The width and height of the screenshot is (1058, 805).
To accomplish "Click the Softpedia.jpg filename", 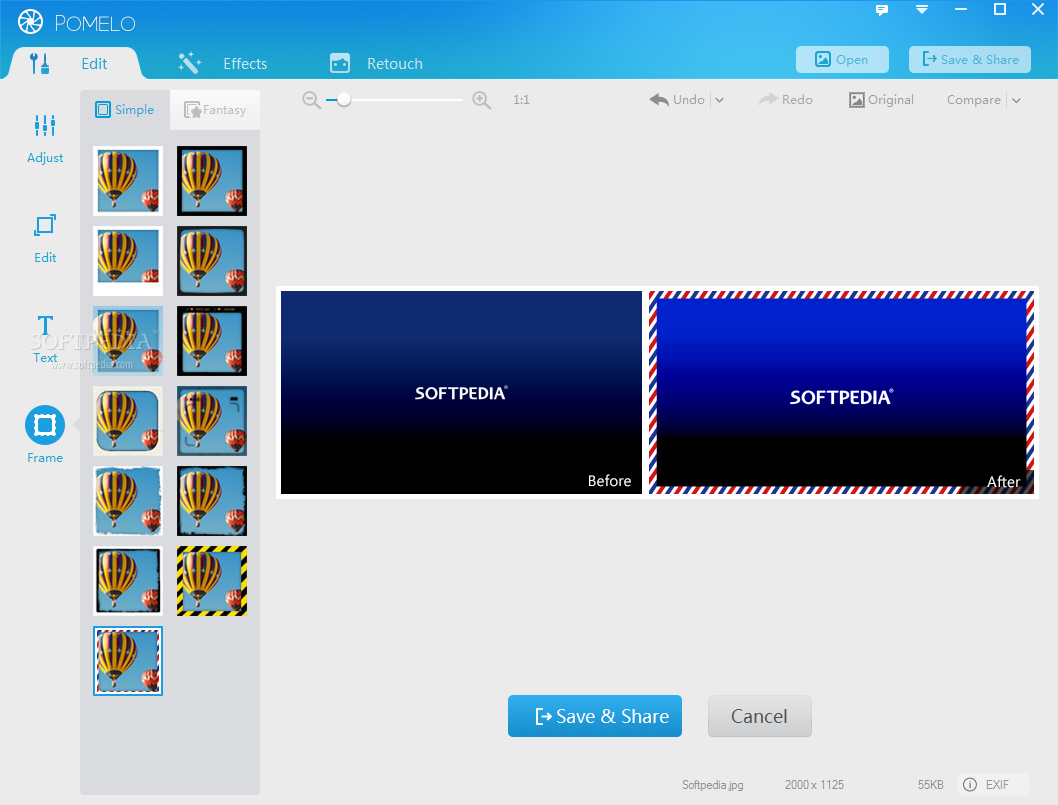I will pyautogui.click(x=713, y=785).
